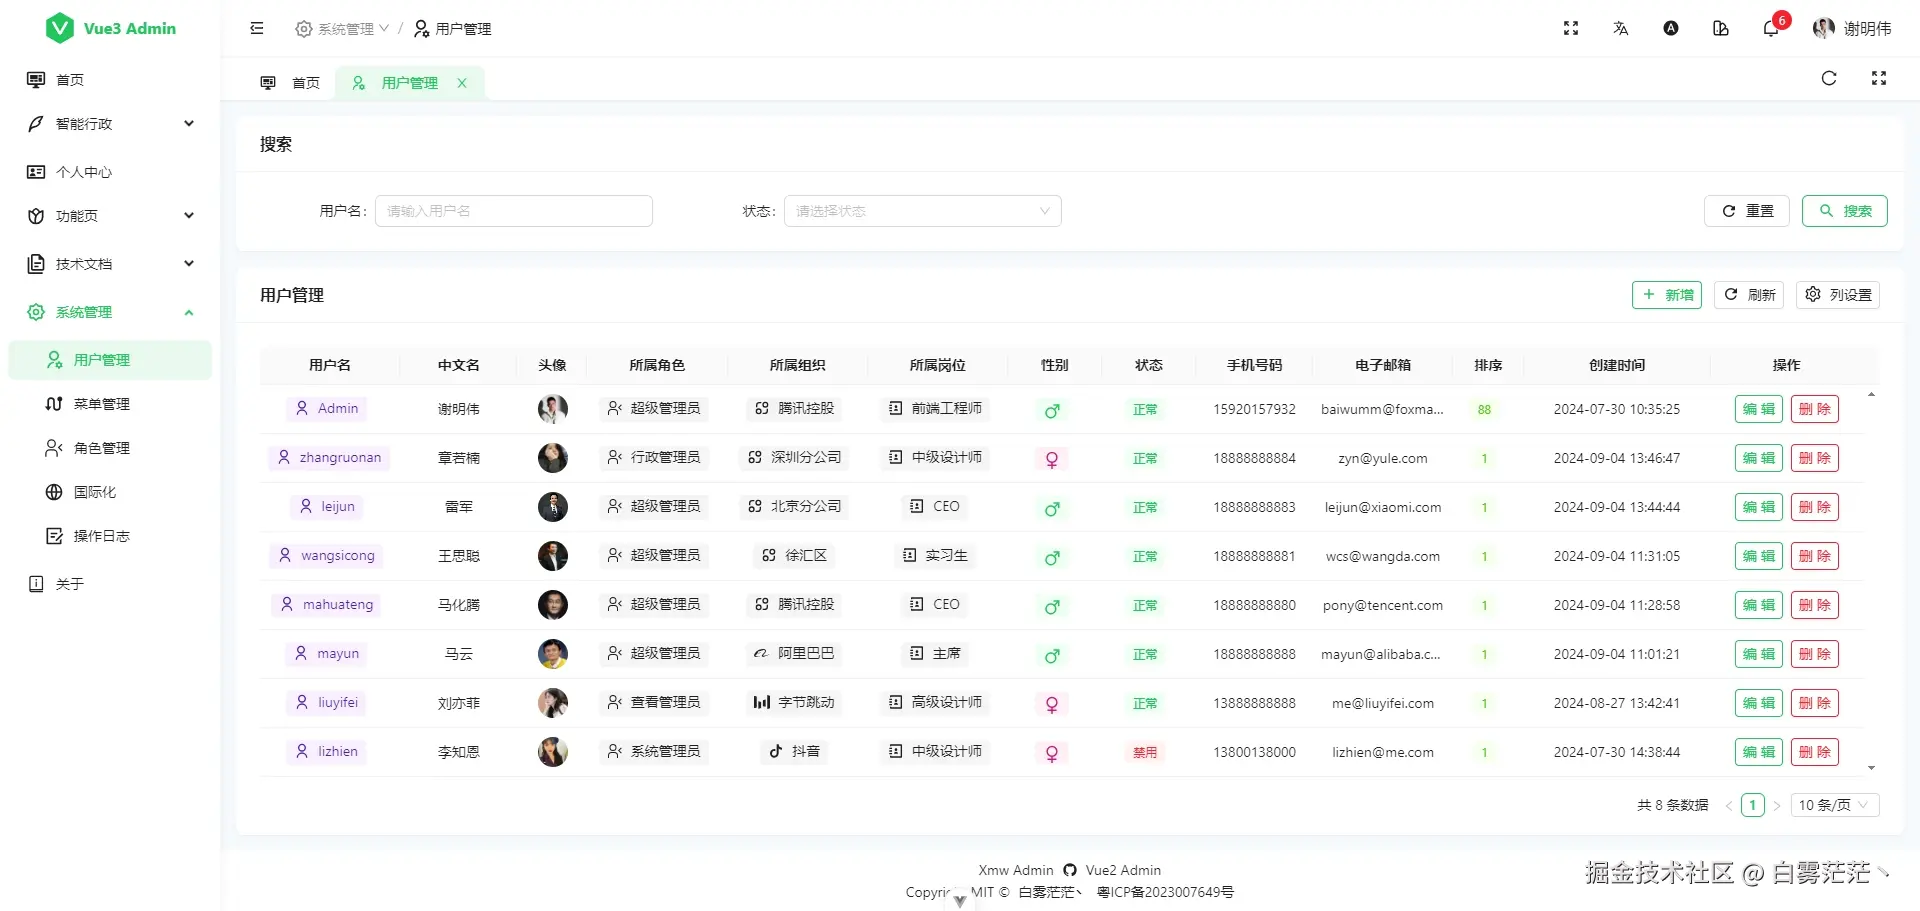Image resolution: width=1920 pixels, height=911 pixels.
Task: Edit the mayun user row
Action: [1759, 654]
